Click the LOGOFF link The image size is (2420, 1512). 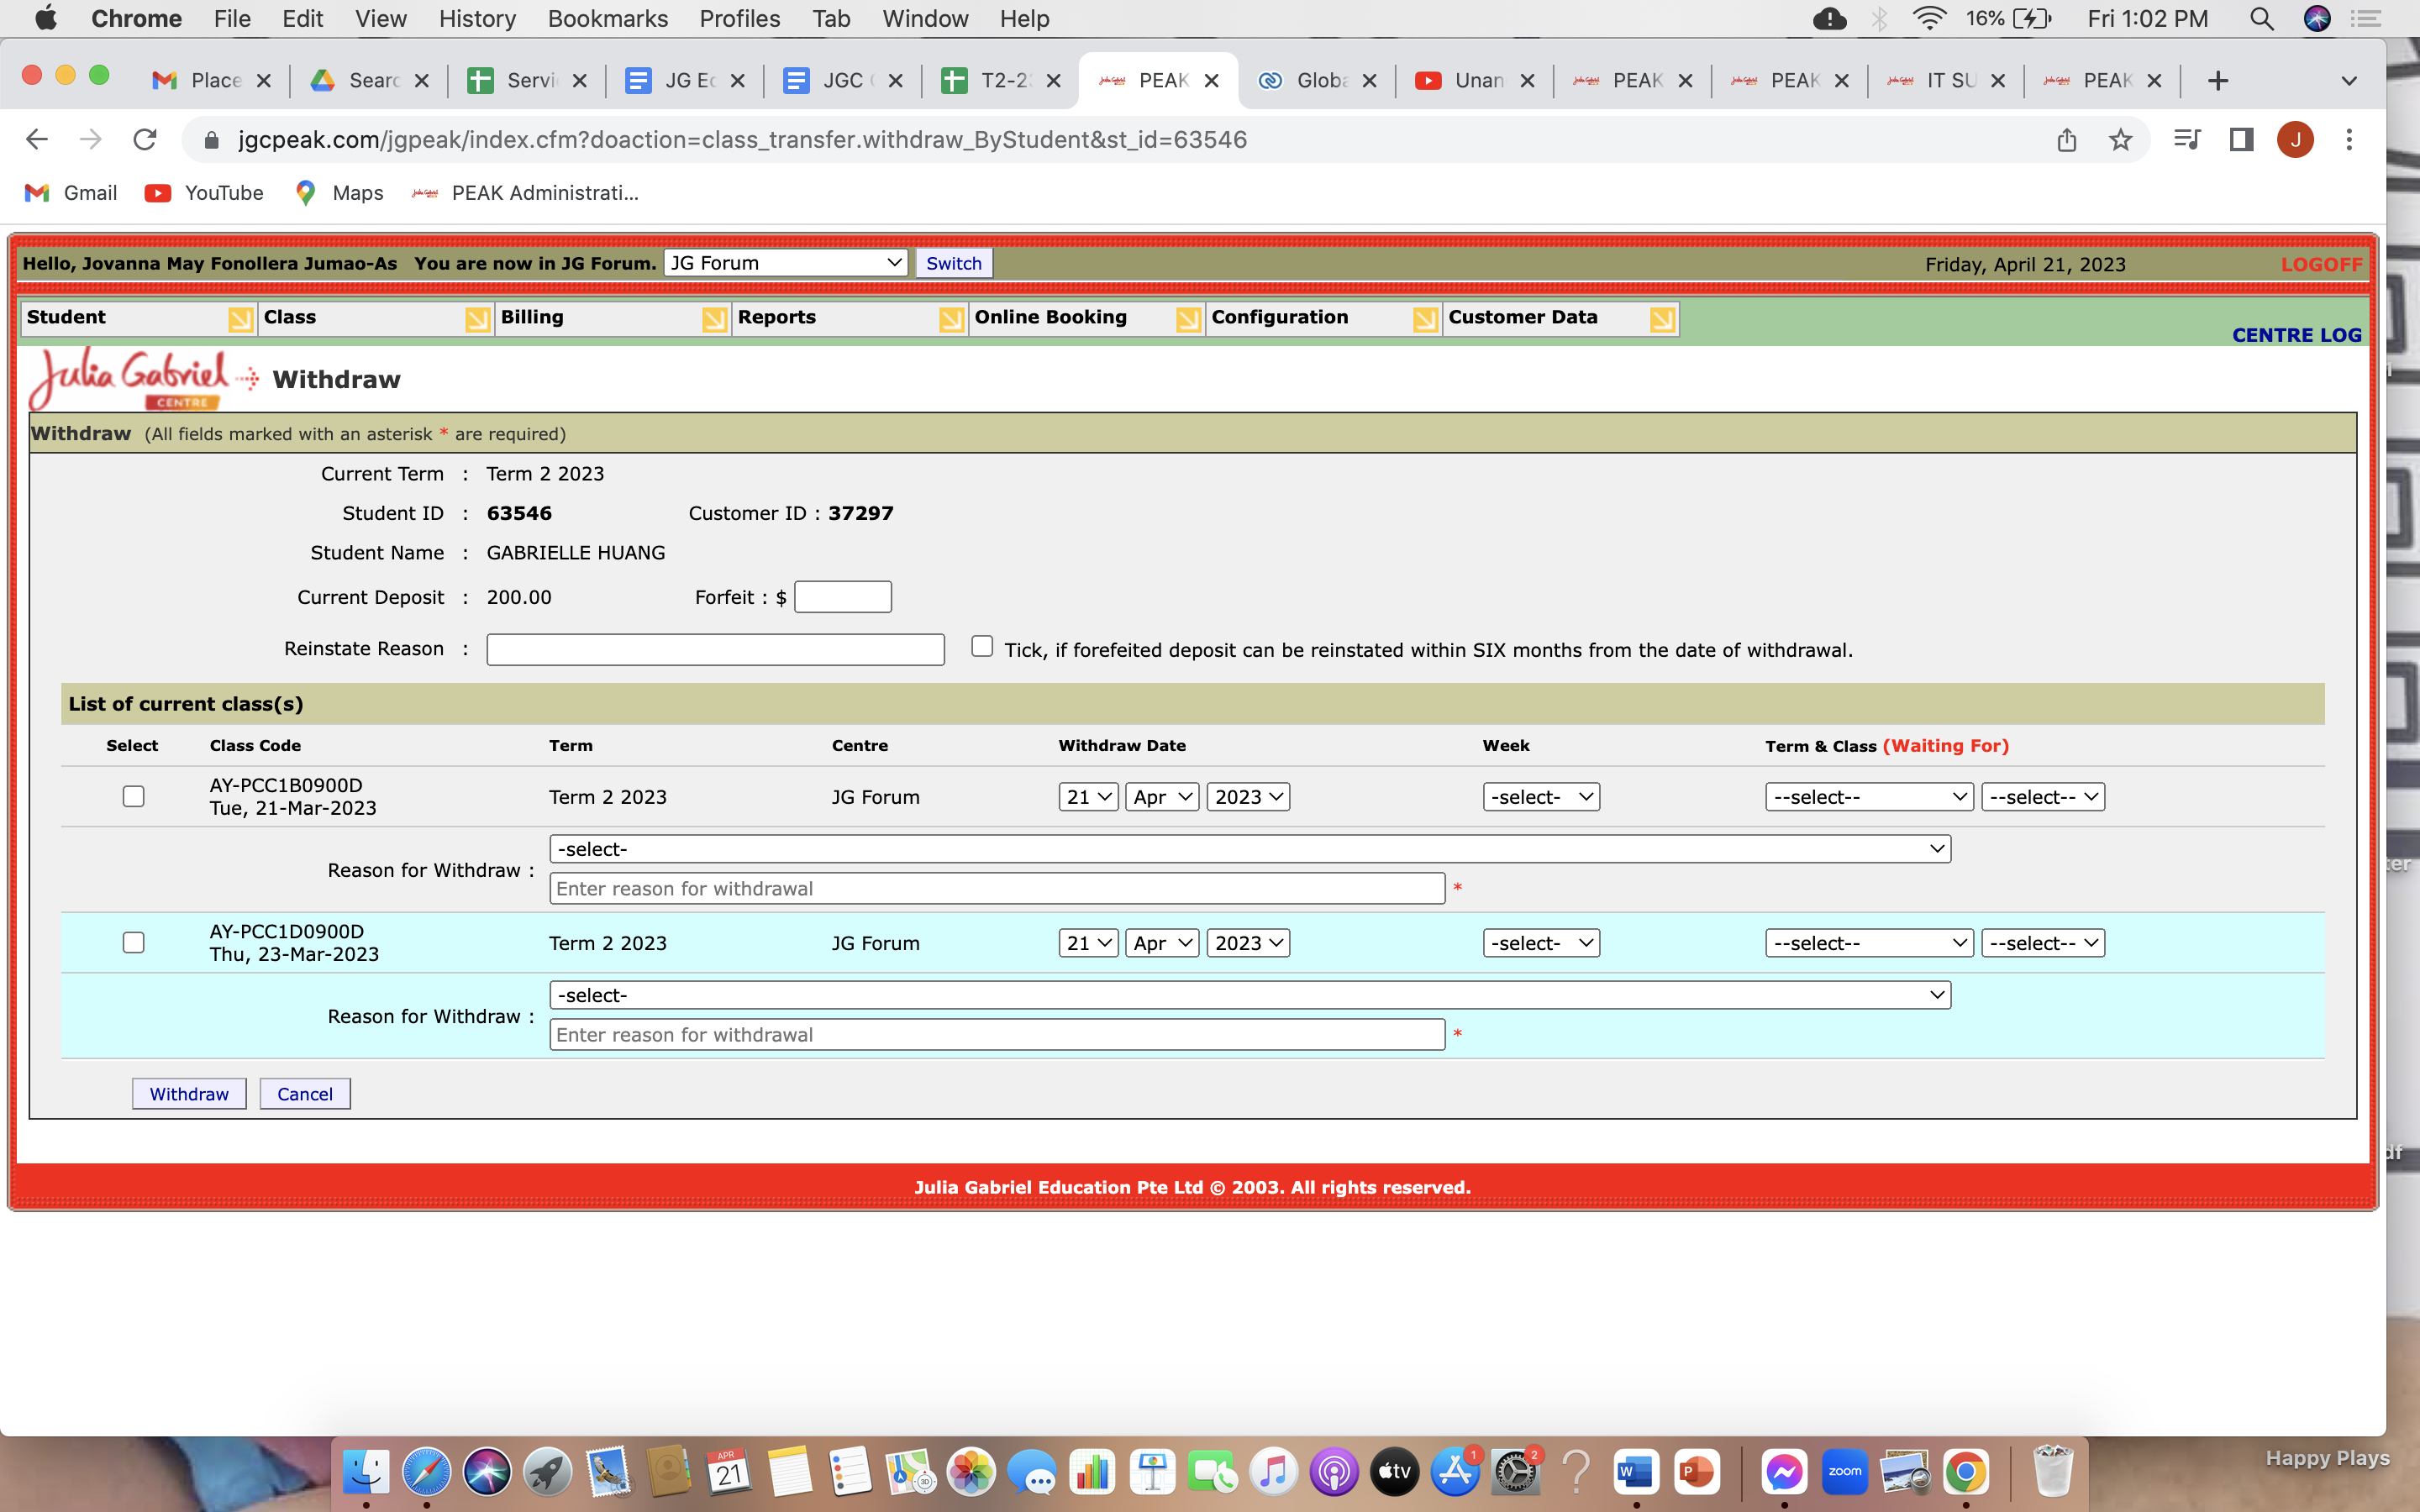[2320, 264]
